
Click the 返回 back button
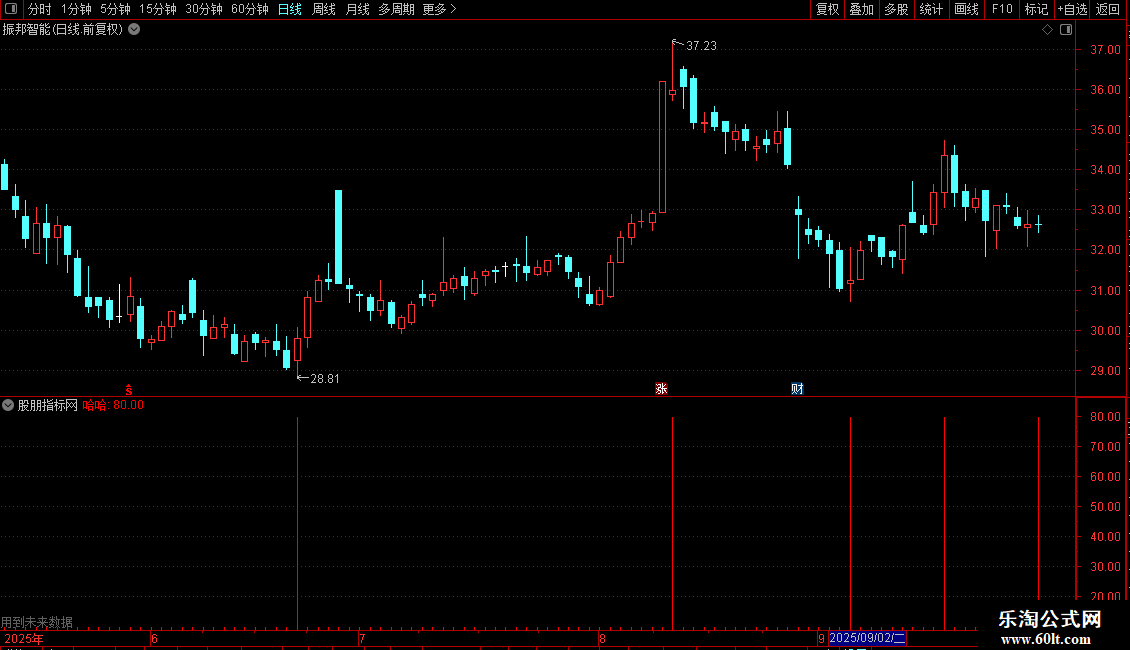(x=1108, y=9)
